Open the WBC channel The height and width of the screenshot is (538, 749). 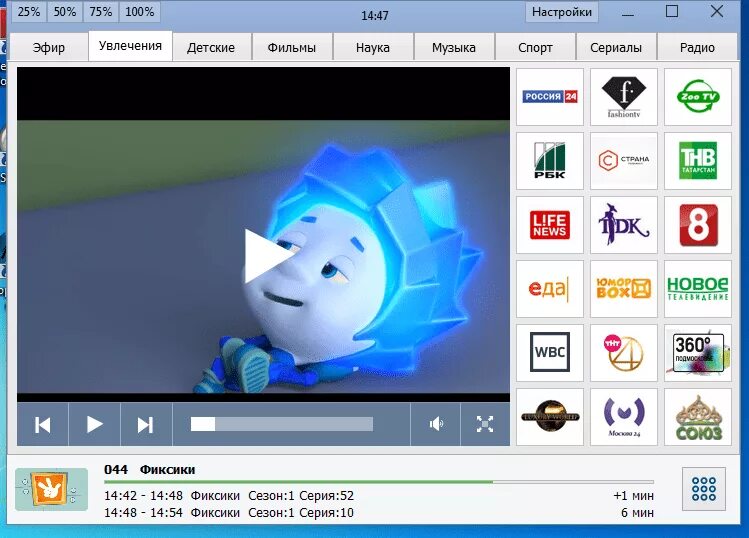click(550, 353)
